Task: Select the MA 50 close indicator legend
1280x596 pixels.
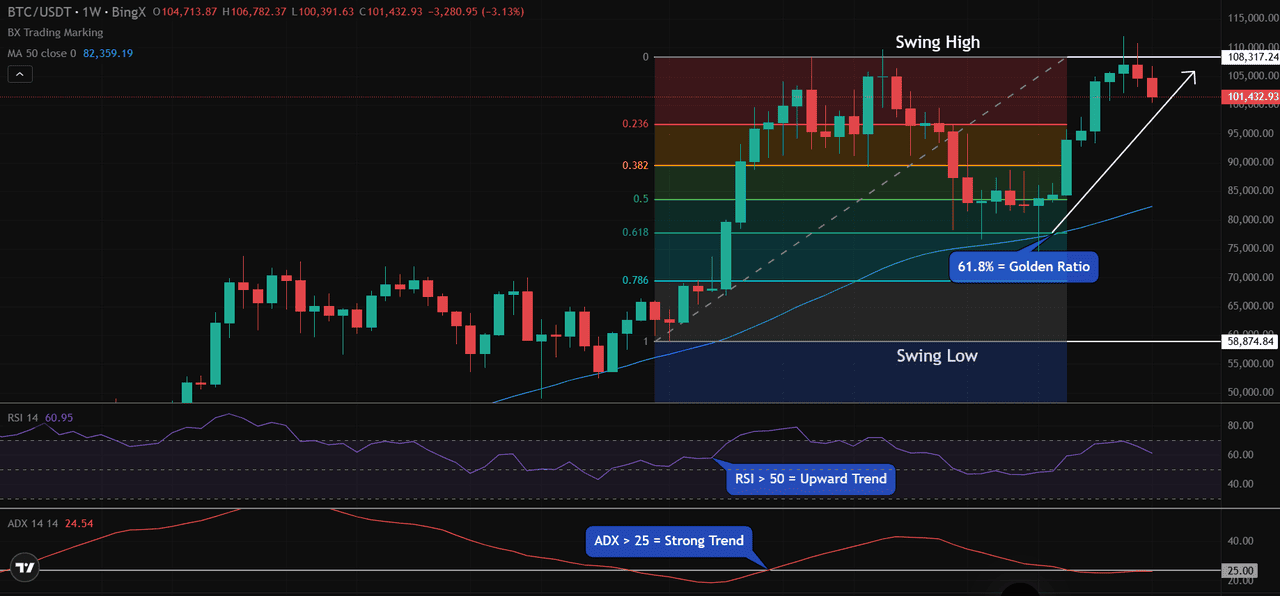Action: [42, 53]
